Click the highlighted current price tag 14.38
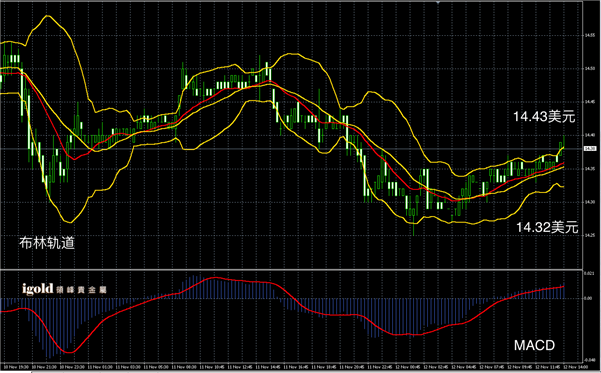This screenshot has width=601, height=373. 589,148
